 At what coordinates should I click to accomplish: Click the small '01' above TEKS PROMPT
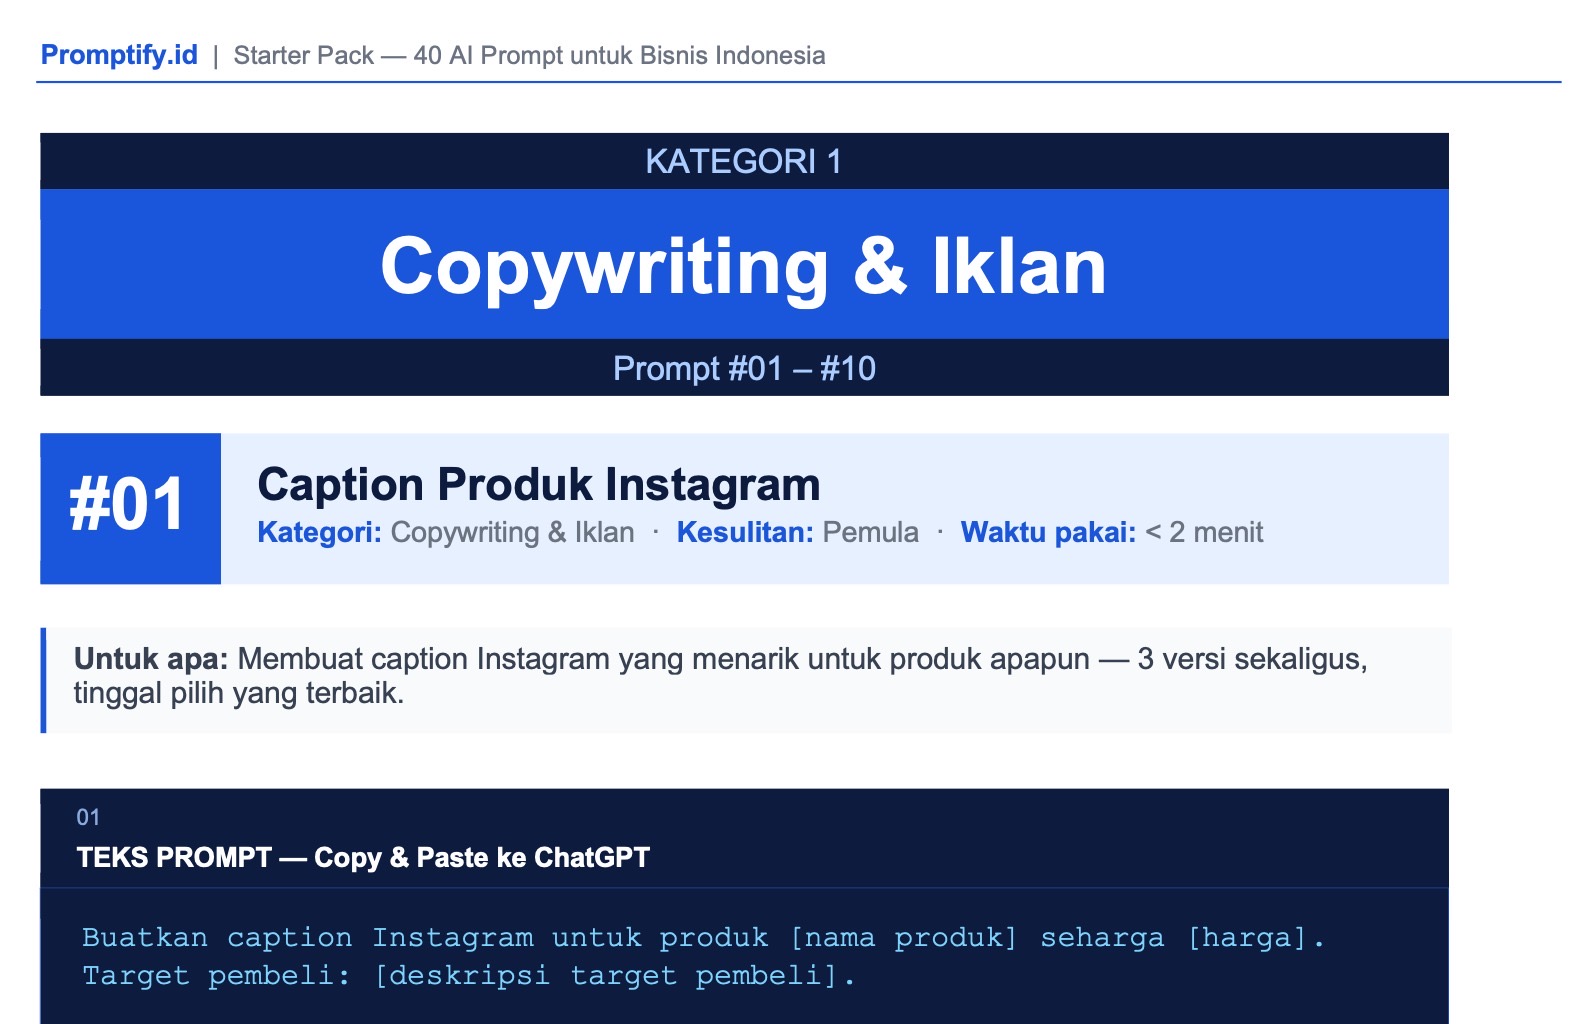(88, 817)
